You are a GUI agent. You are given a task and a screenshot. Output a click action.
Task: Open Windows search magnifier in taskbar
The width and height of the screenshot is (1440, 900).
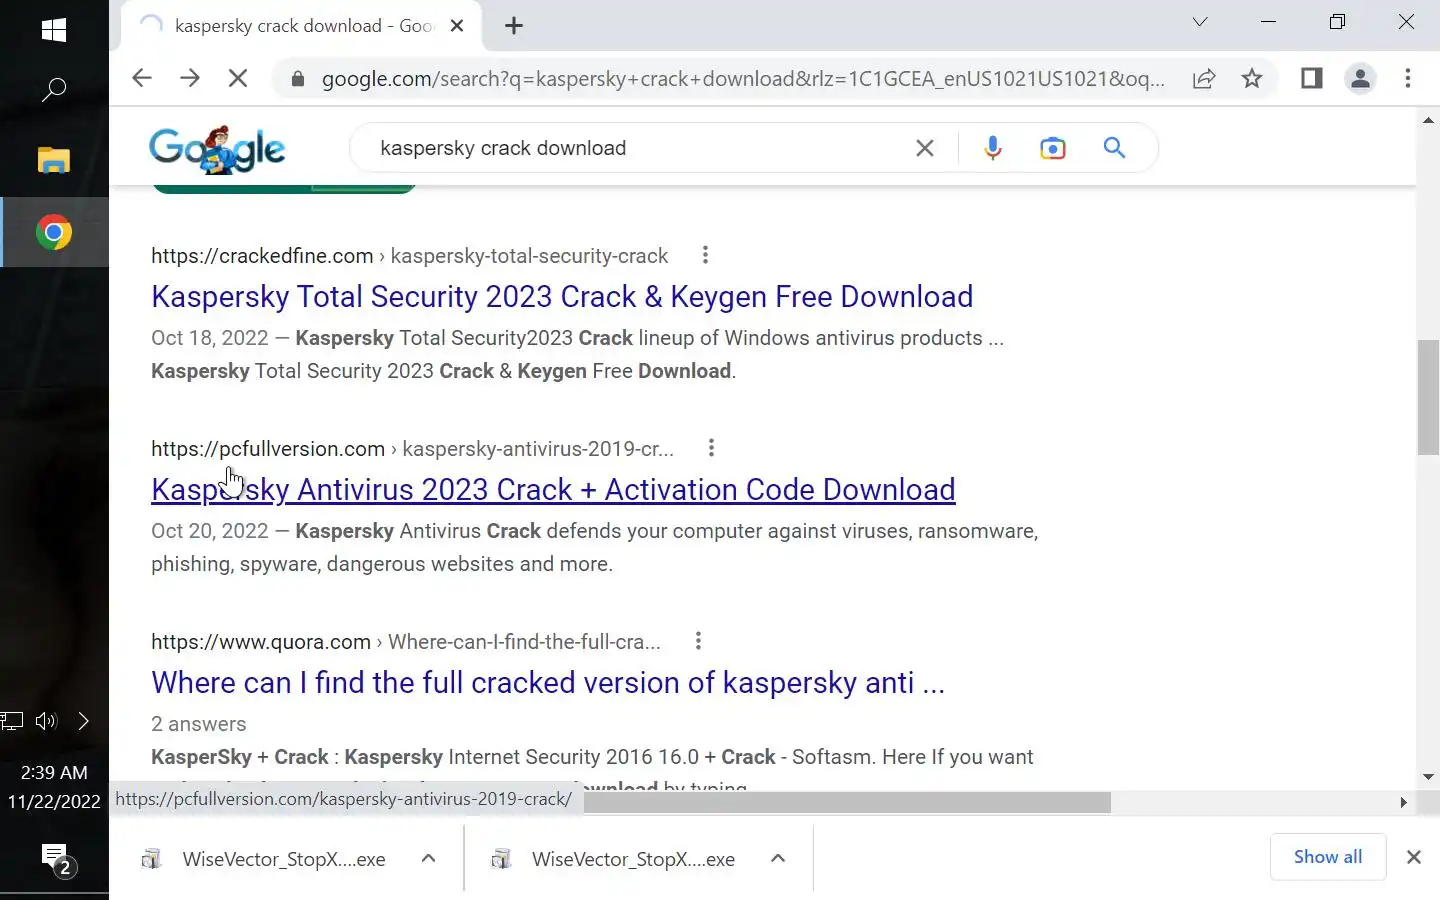point(54,90)
